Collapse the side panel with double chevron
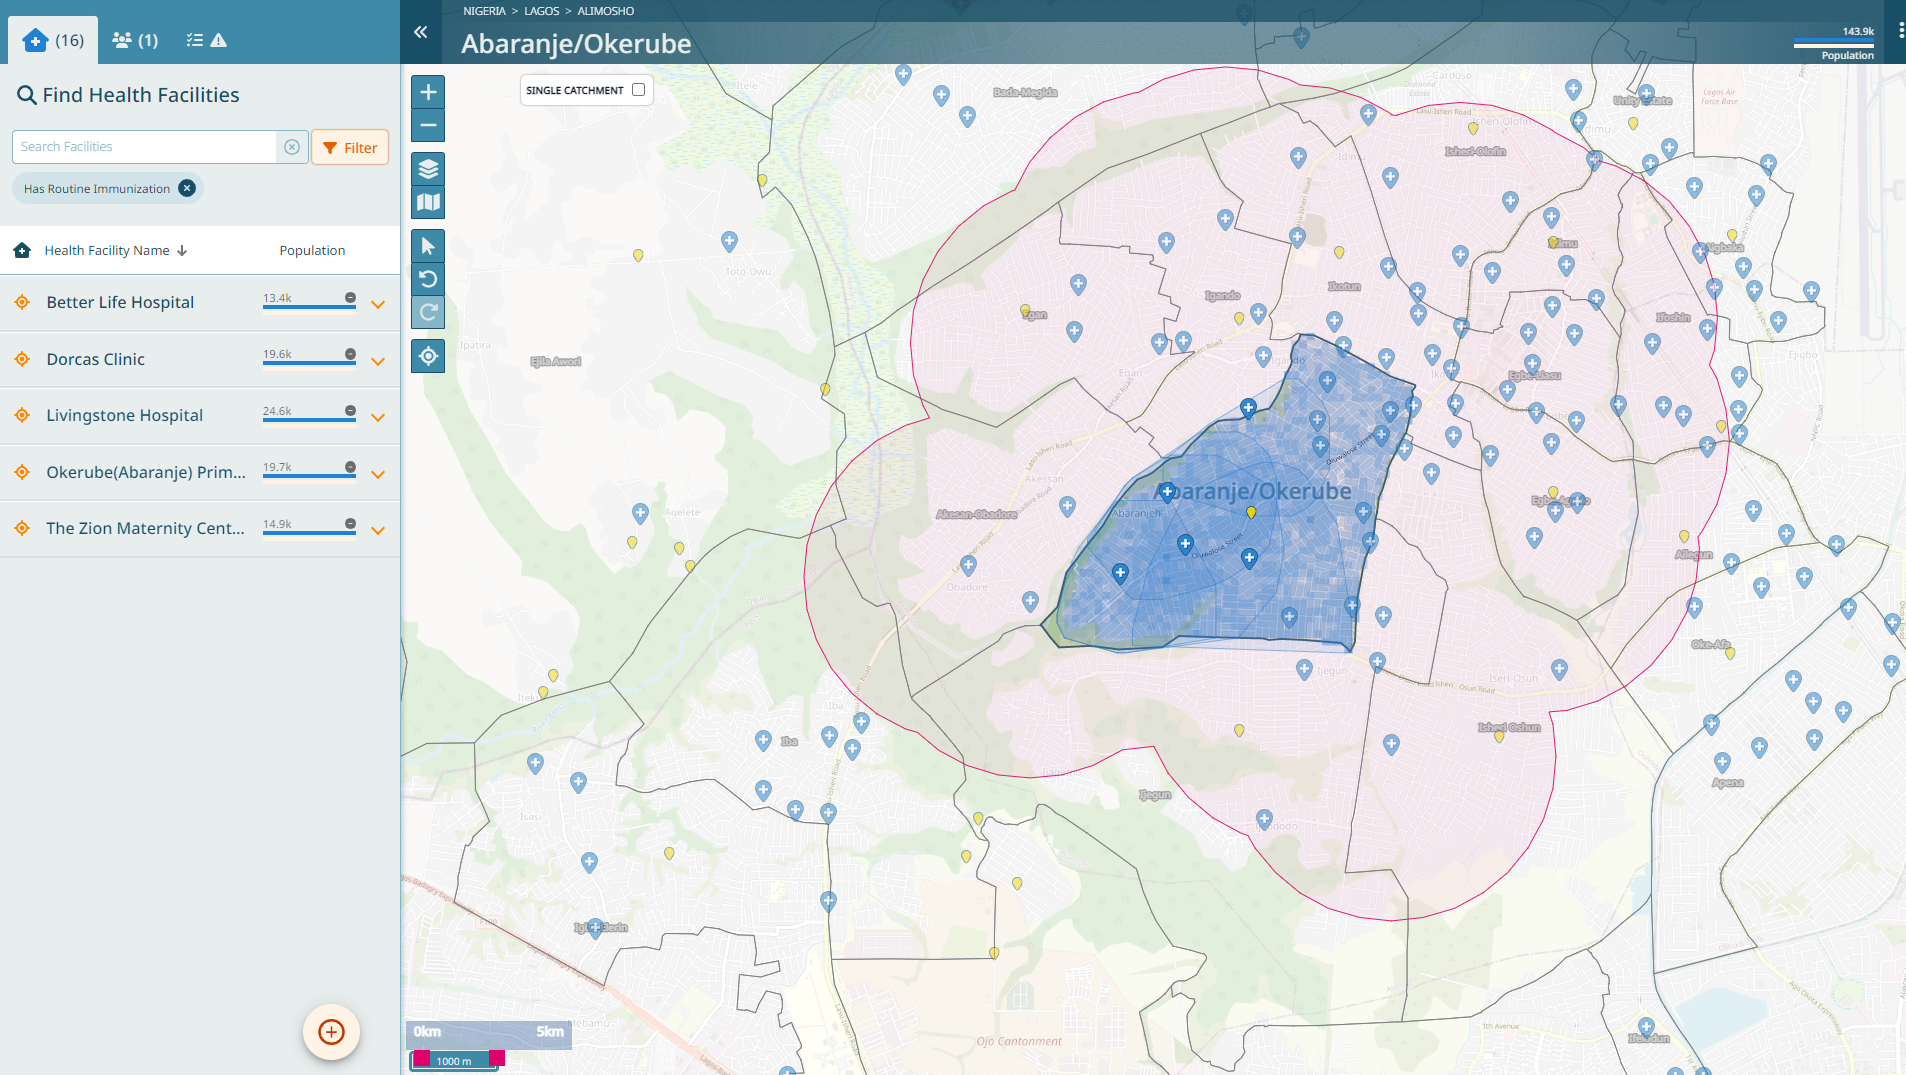Image resolution: width=1906 pixels, height=1075 pixels. [421, 32]
